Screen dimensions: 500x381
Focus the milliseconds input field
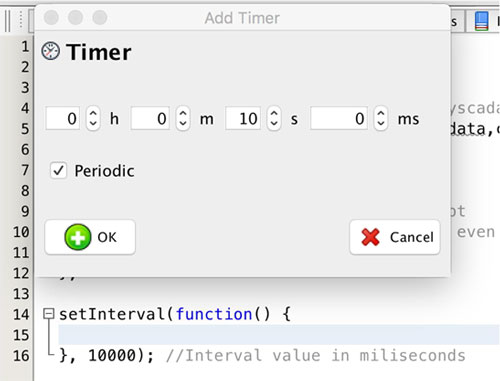click(339, 118)
